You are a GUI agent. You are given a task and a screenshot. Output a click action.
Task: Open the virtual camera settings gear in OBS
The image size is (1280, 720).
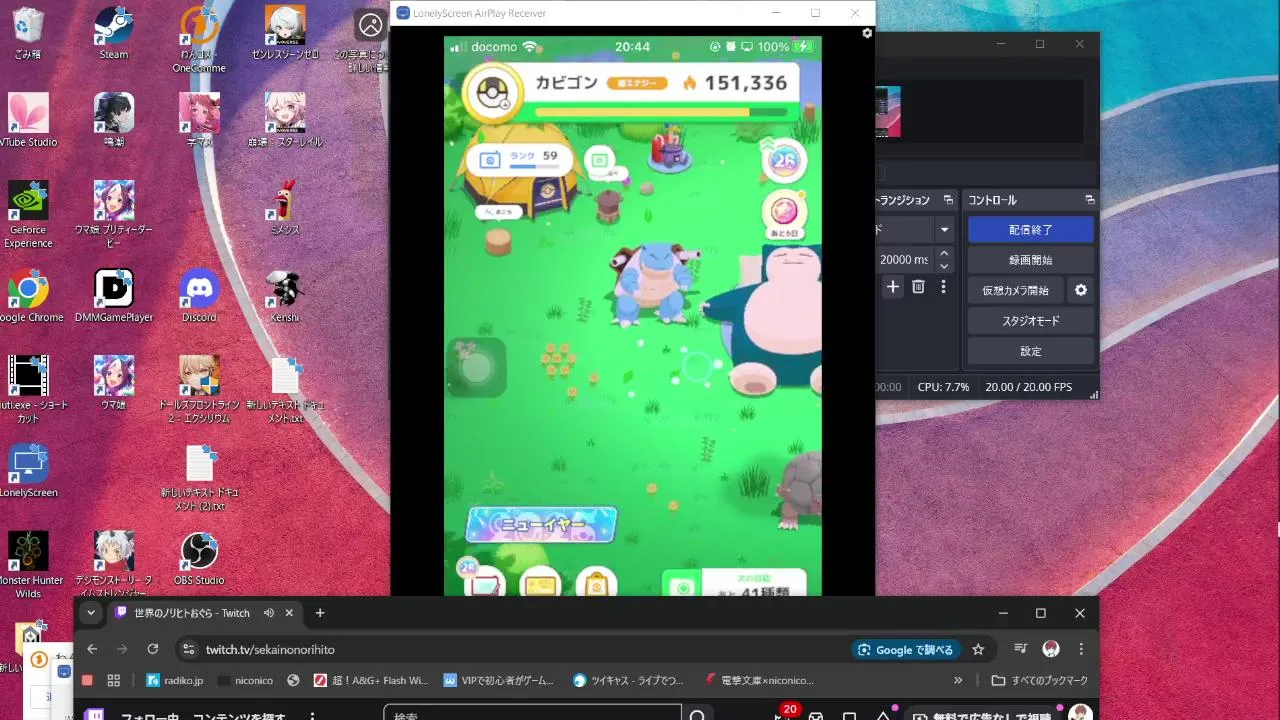[x=1080, y=290]
